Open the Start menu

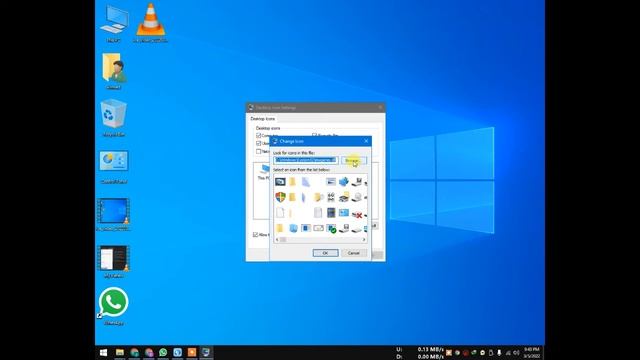103,353
